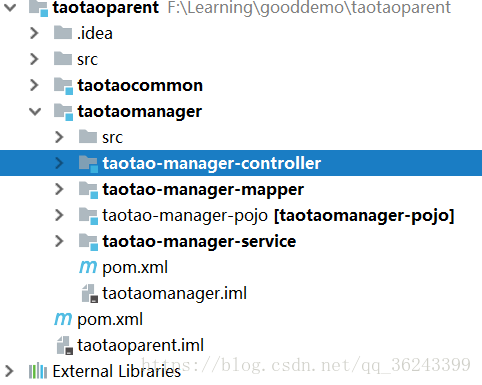Click the taotaomanager.iml file icon
Screen dimensions: 482x385
(x=90, y=293)
